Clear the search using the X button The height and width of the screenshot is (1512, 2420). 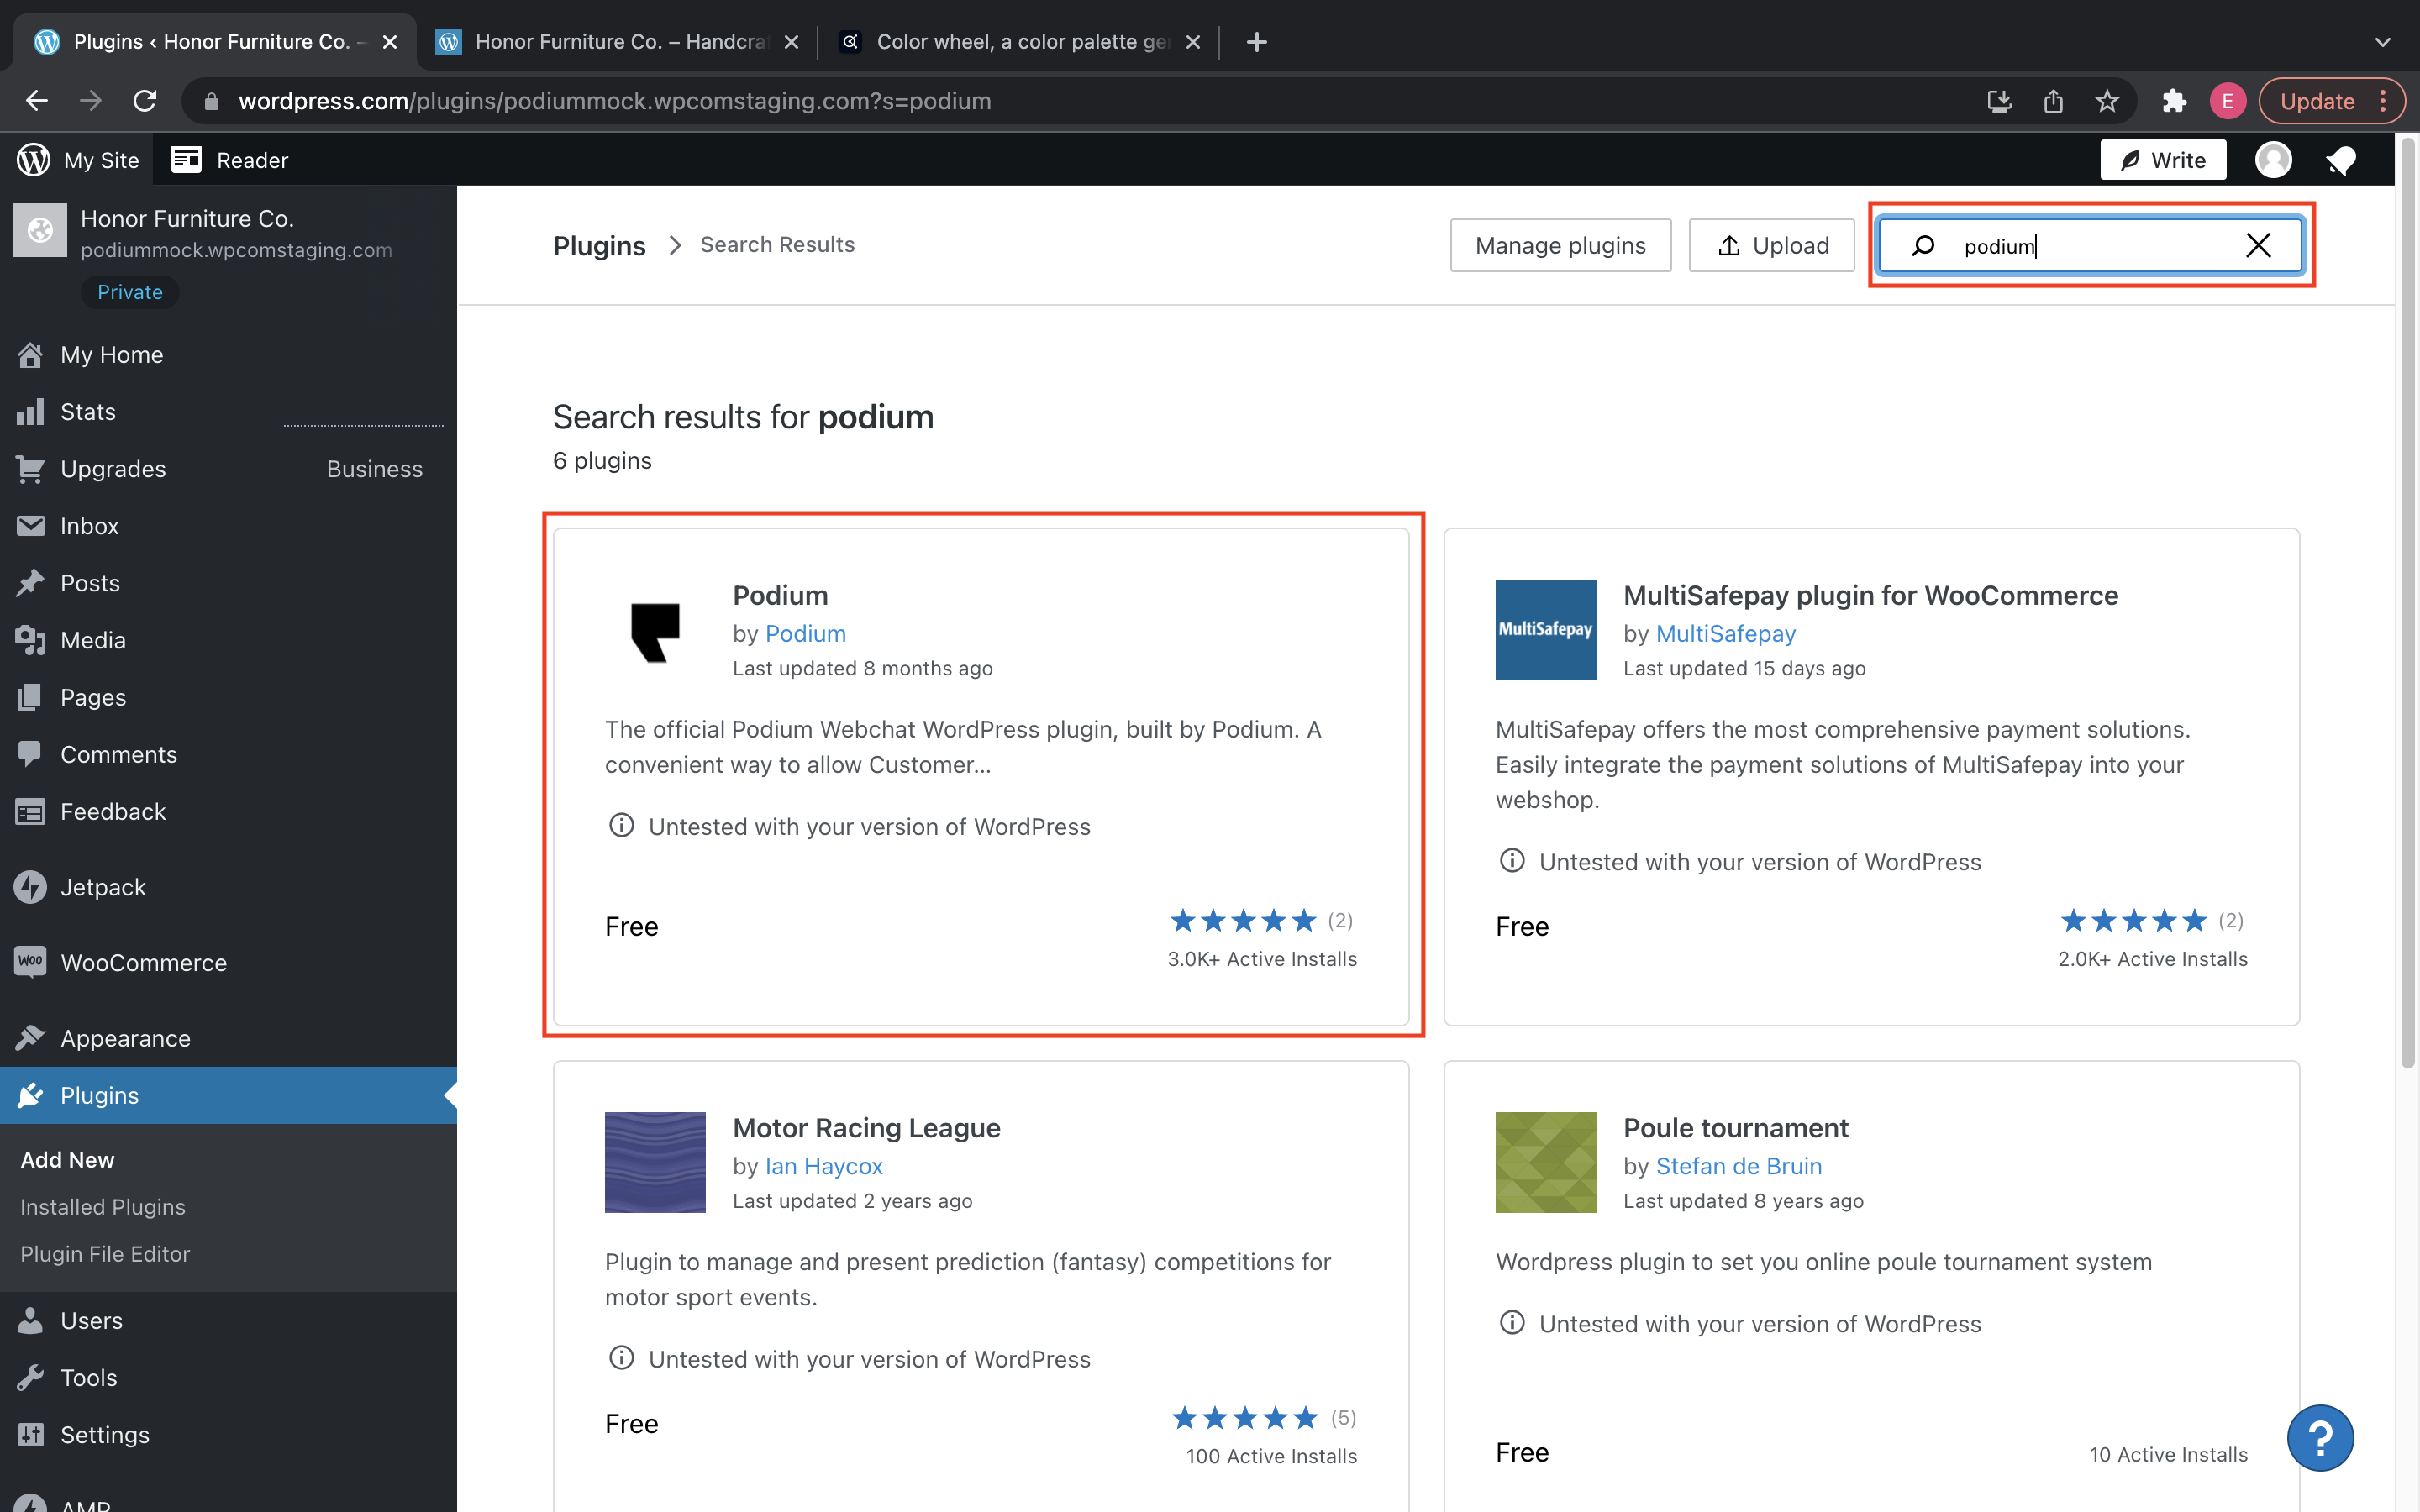[x=2259, y=245]
